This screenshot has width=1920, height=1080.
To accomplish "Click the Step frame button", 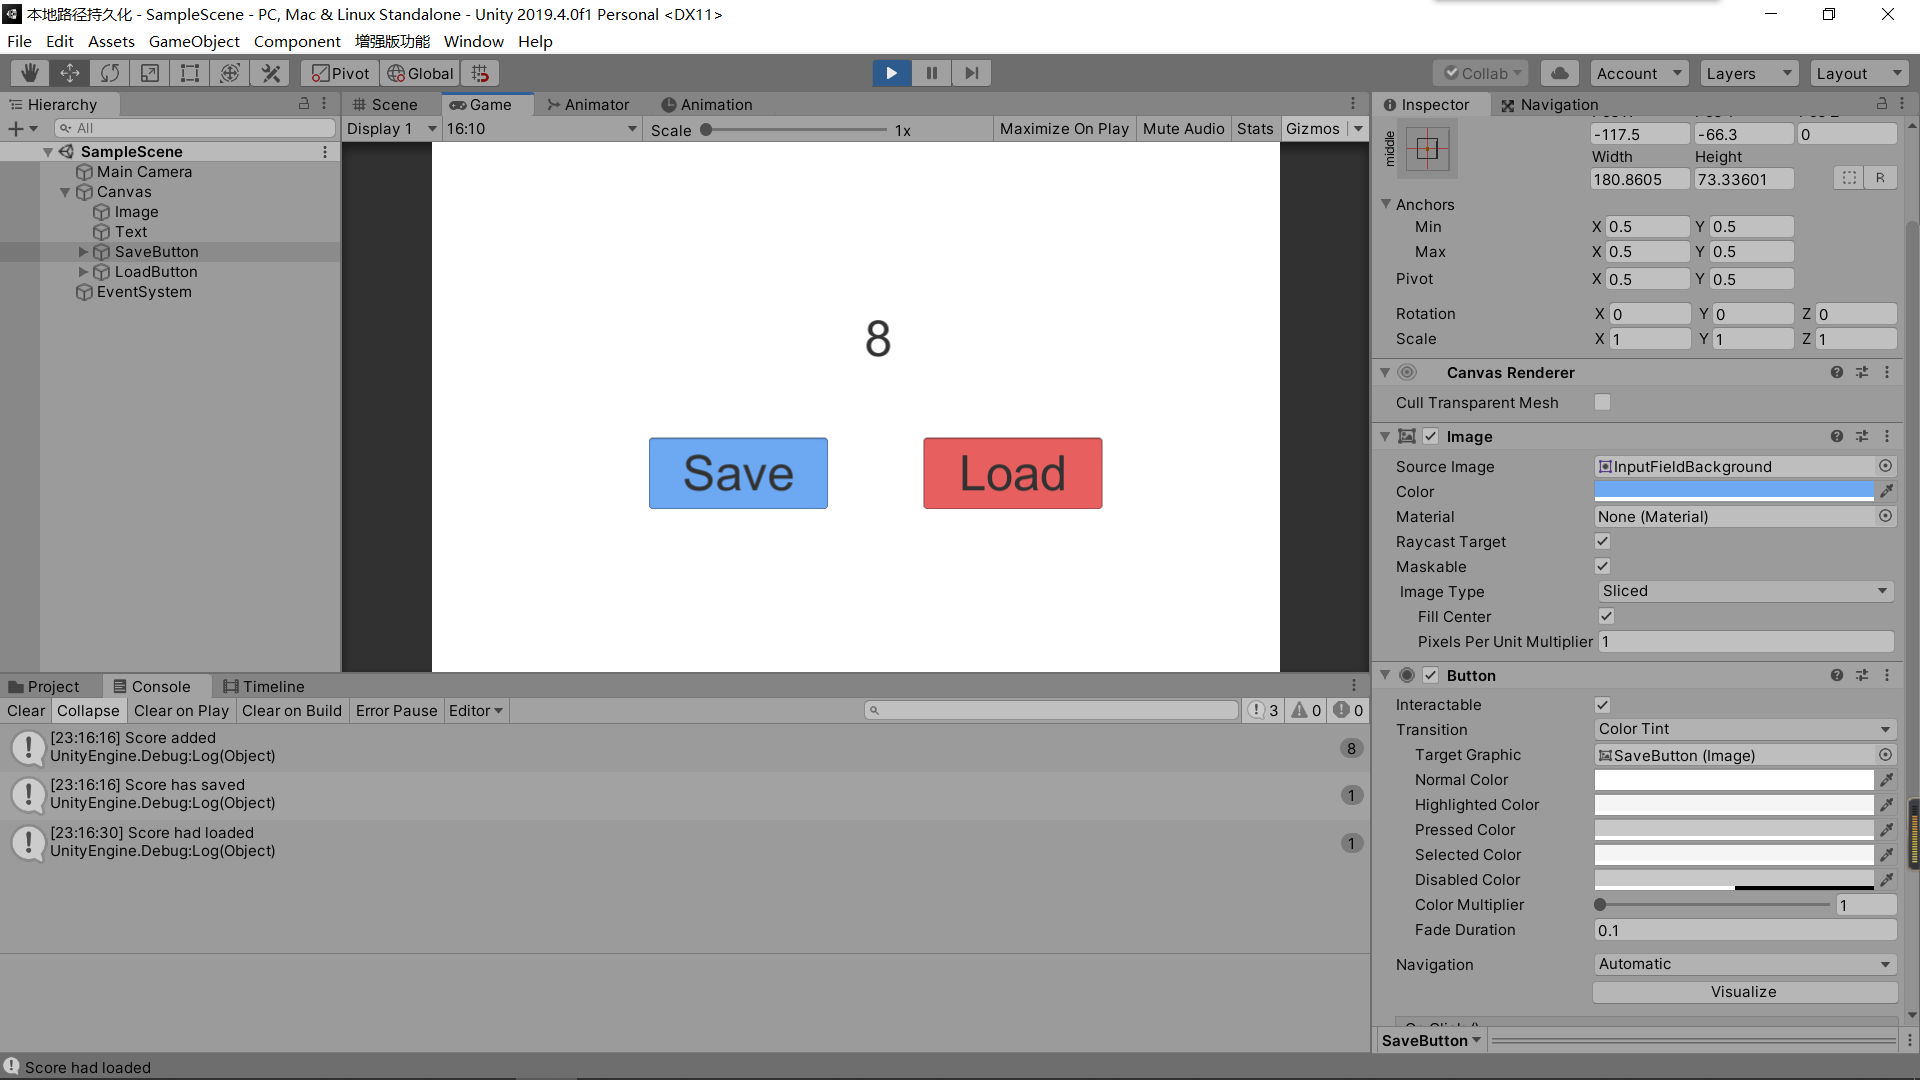I will (x=971, y=73).
